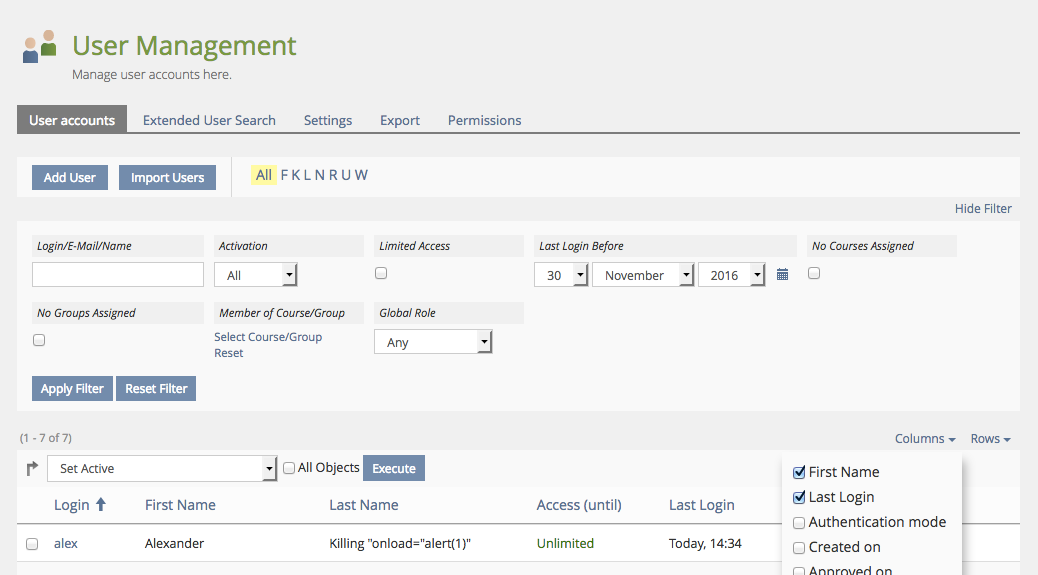Filter users by letter K

click(296, 175)
